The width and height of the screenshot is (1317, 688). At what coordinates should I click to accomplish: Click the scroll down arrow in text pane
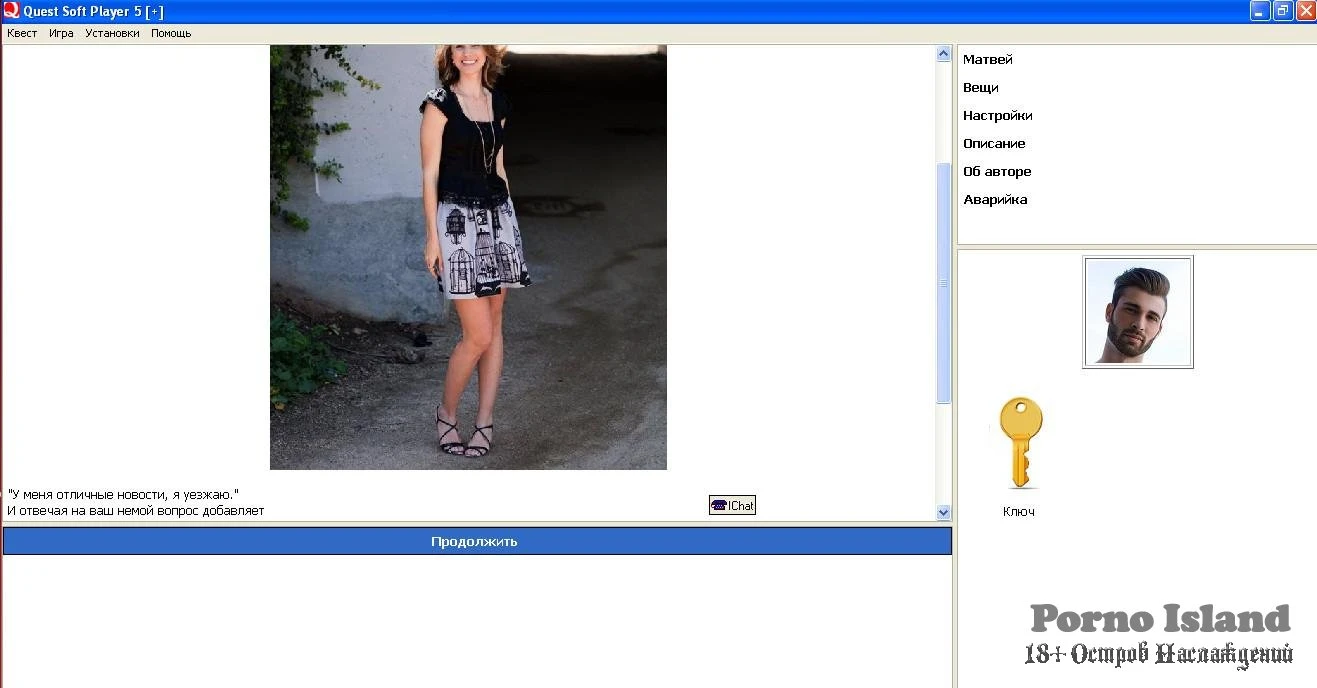point(943,512)
